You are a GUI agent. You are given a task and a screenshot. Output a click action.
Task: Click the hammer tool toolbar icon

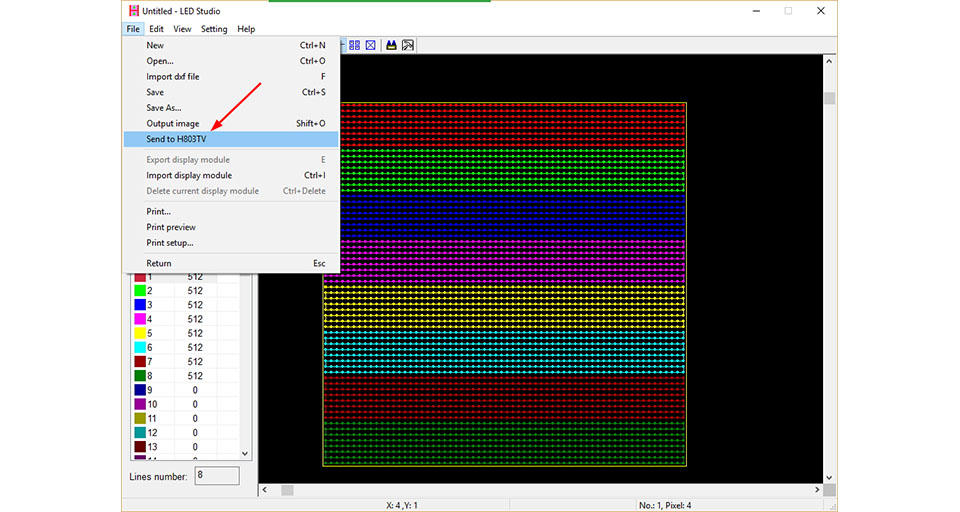408,45
